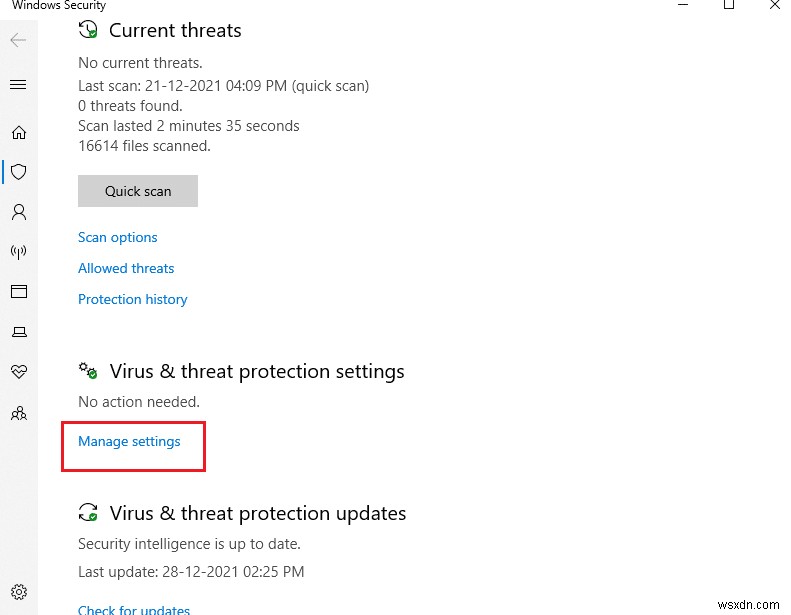Click the Current threats heading icon
The width and height of the screenshot is (791, 615).
click(89, 31)
